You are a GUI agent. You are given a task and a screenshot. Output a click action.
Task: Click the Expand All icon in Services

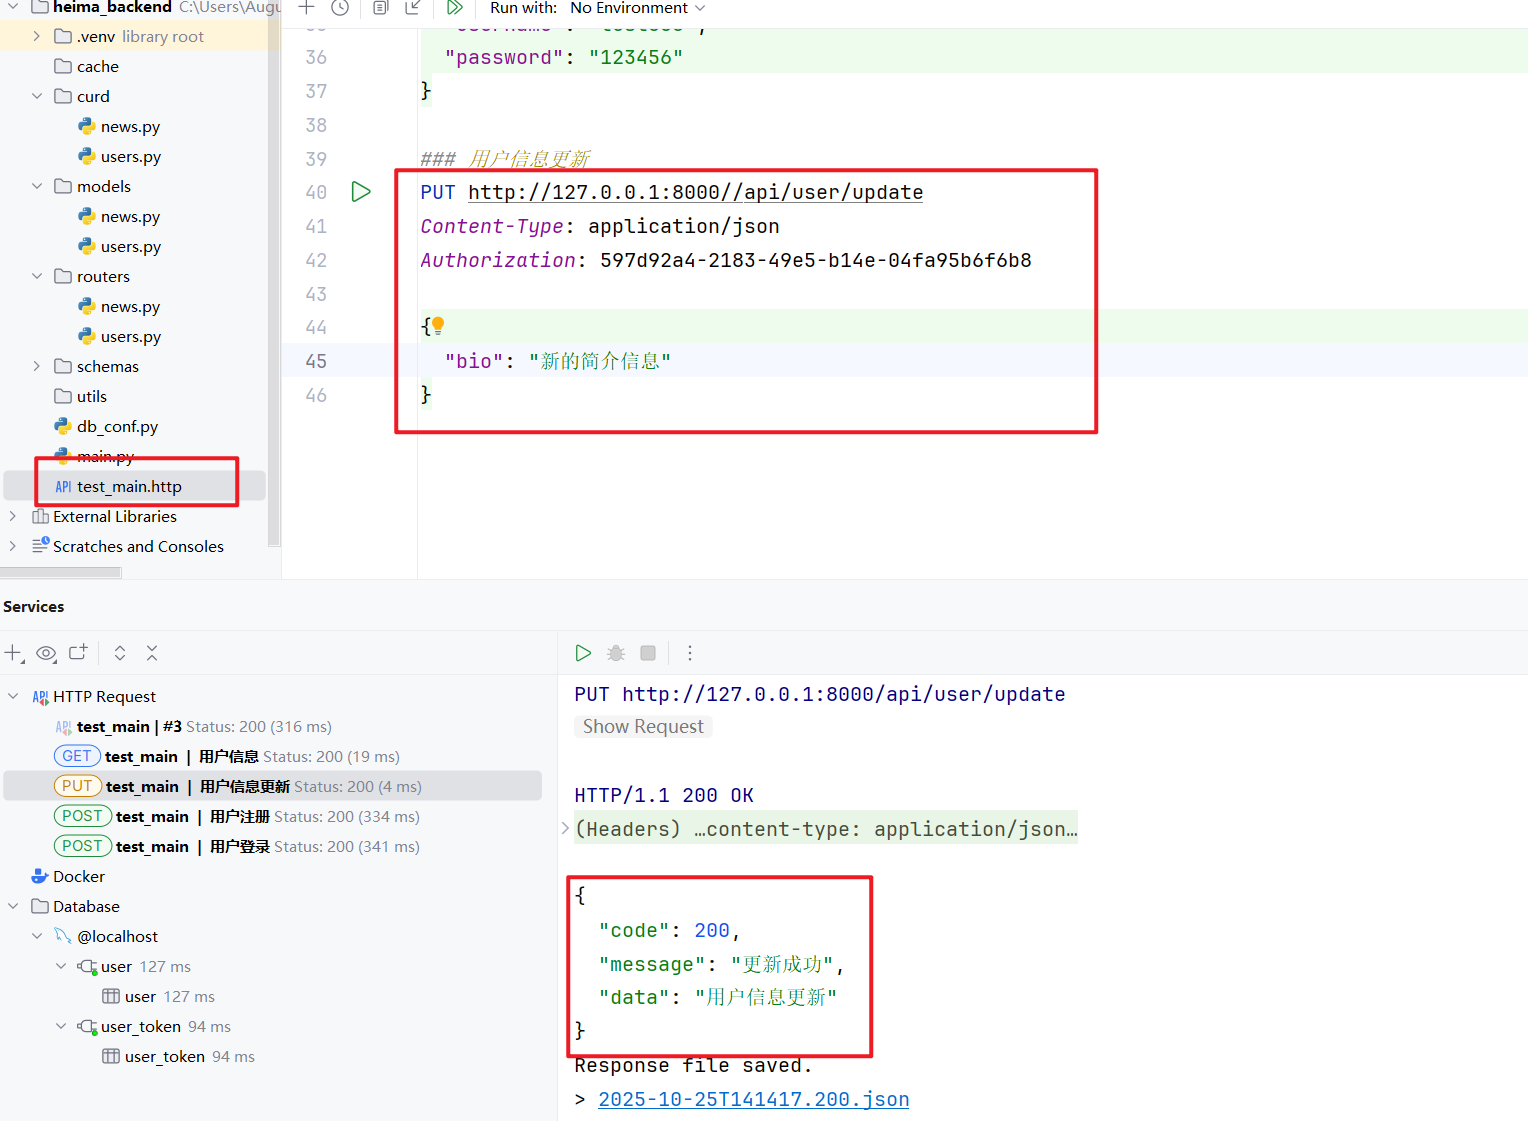(120, 653)
